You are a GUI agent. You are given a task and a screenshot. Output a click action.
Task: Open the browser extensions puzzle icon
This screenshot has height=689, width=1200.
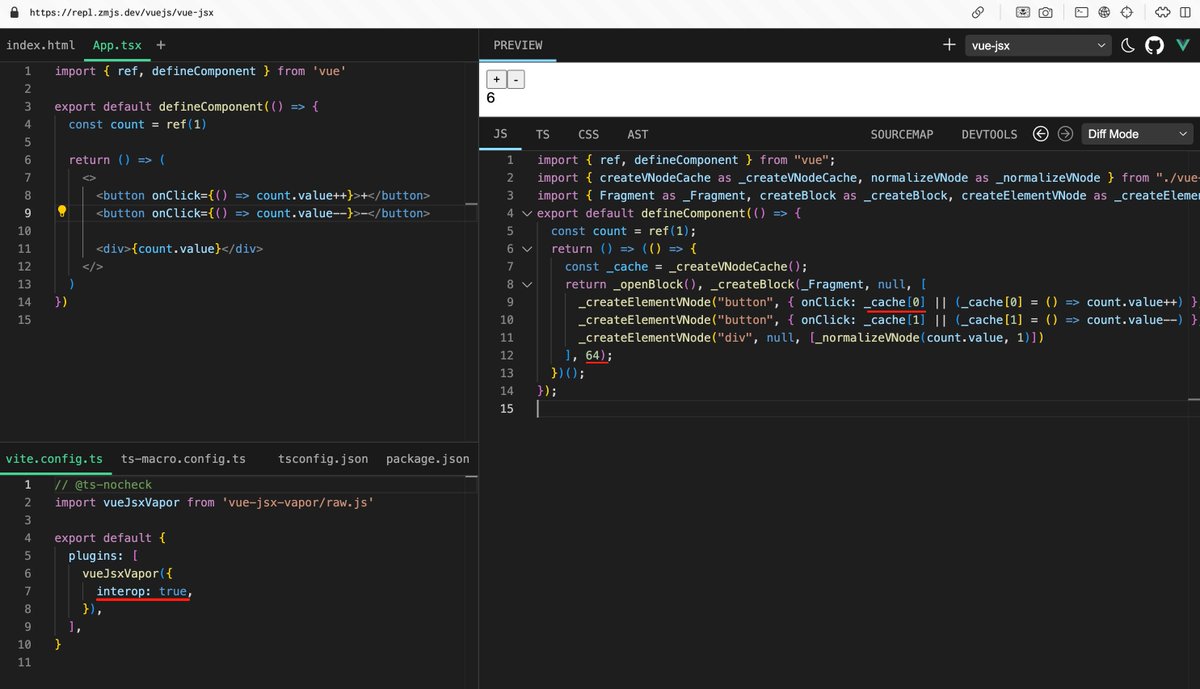pyautogui.click(x=1162, y=13)
